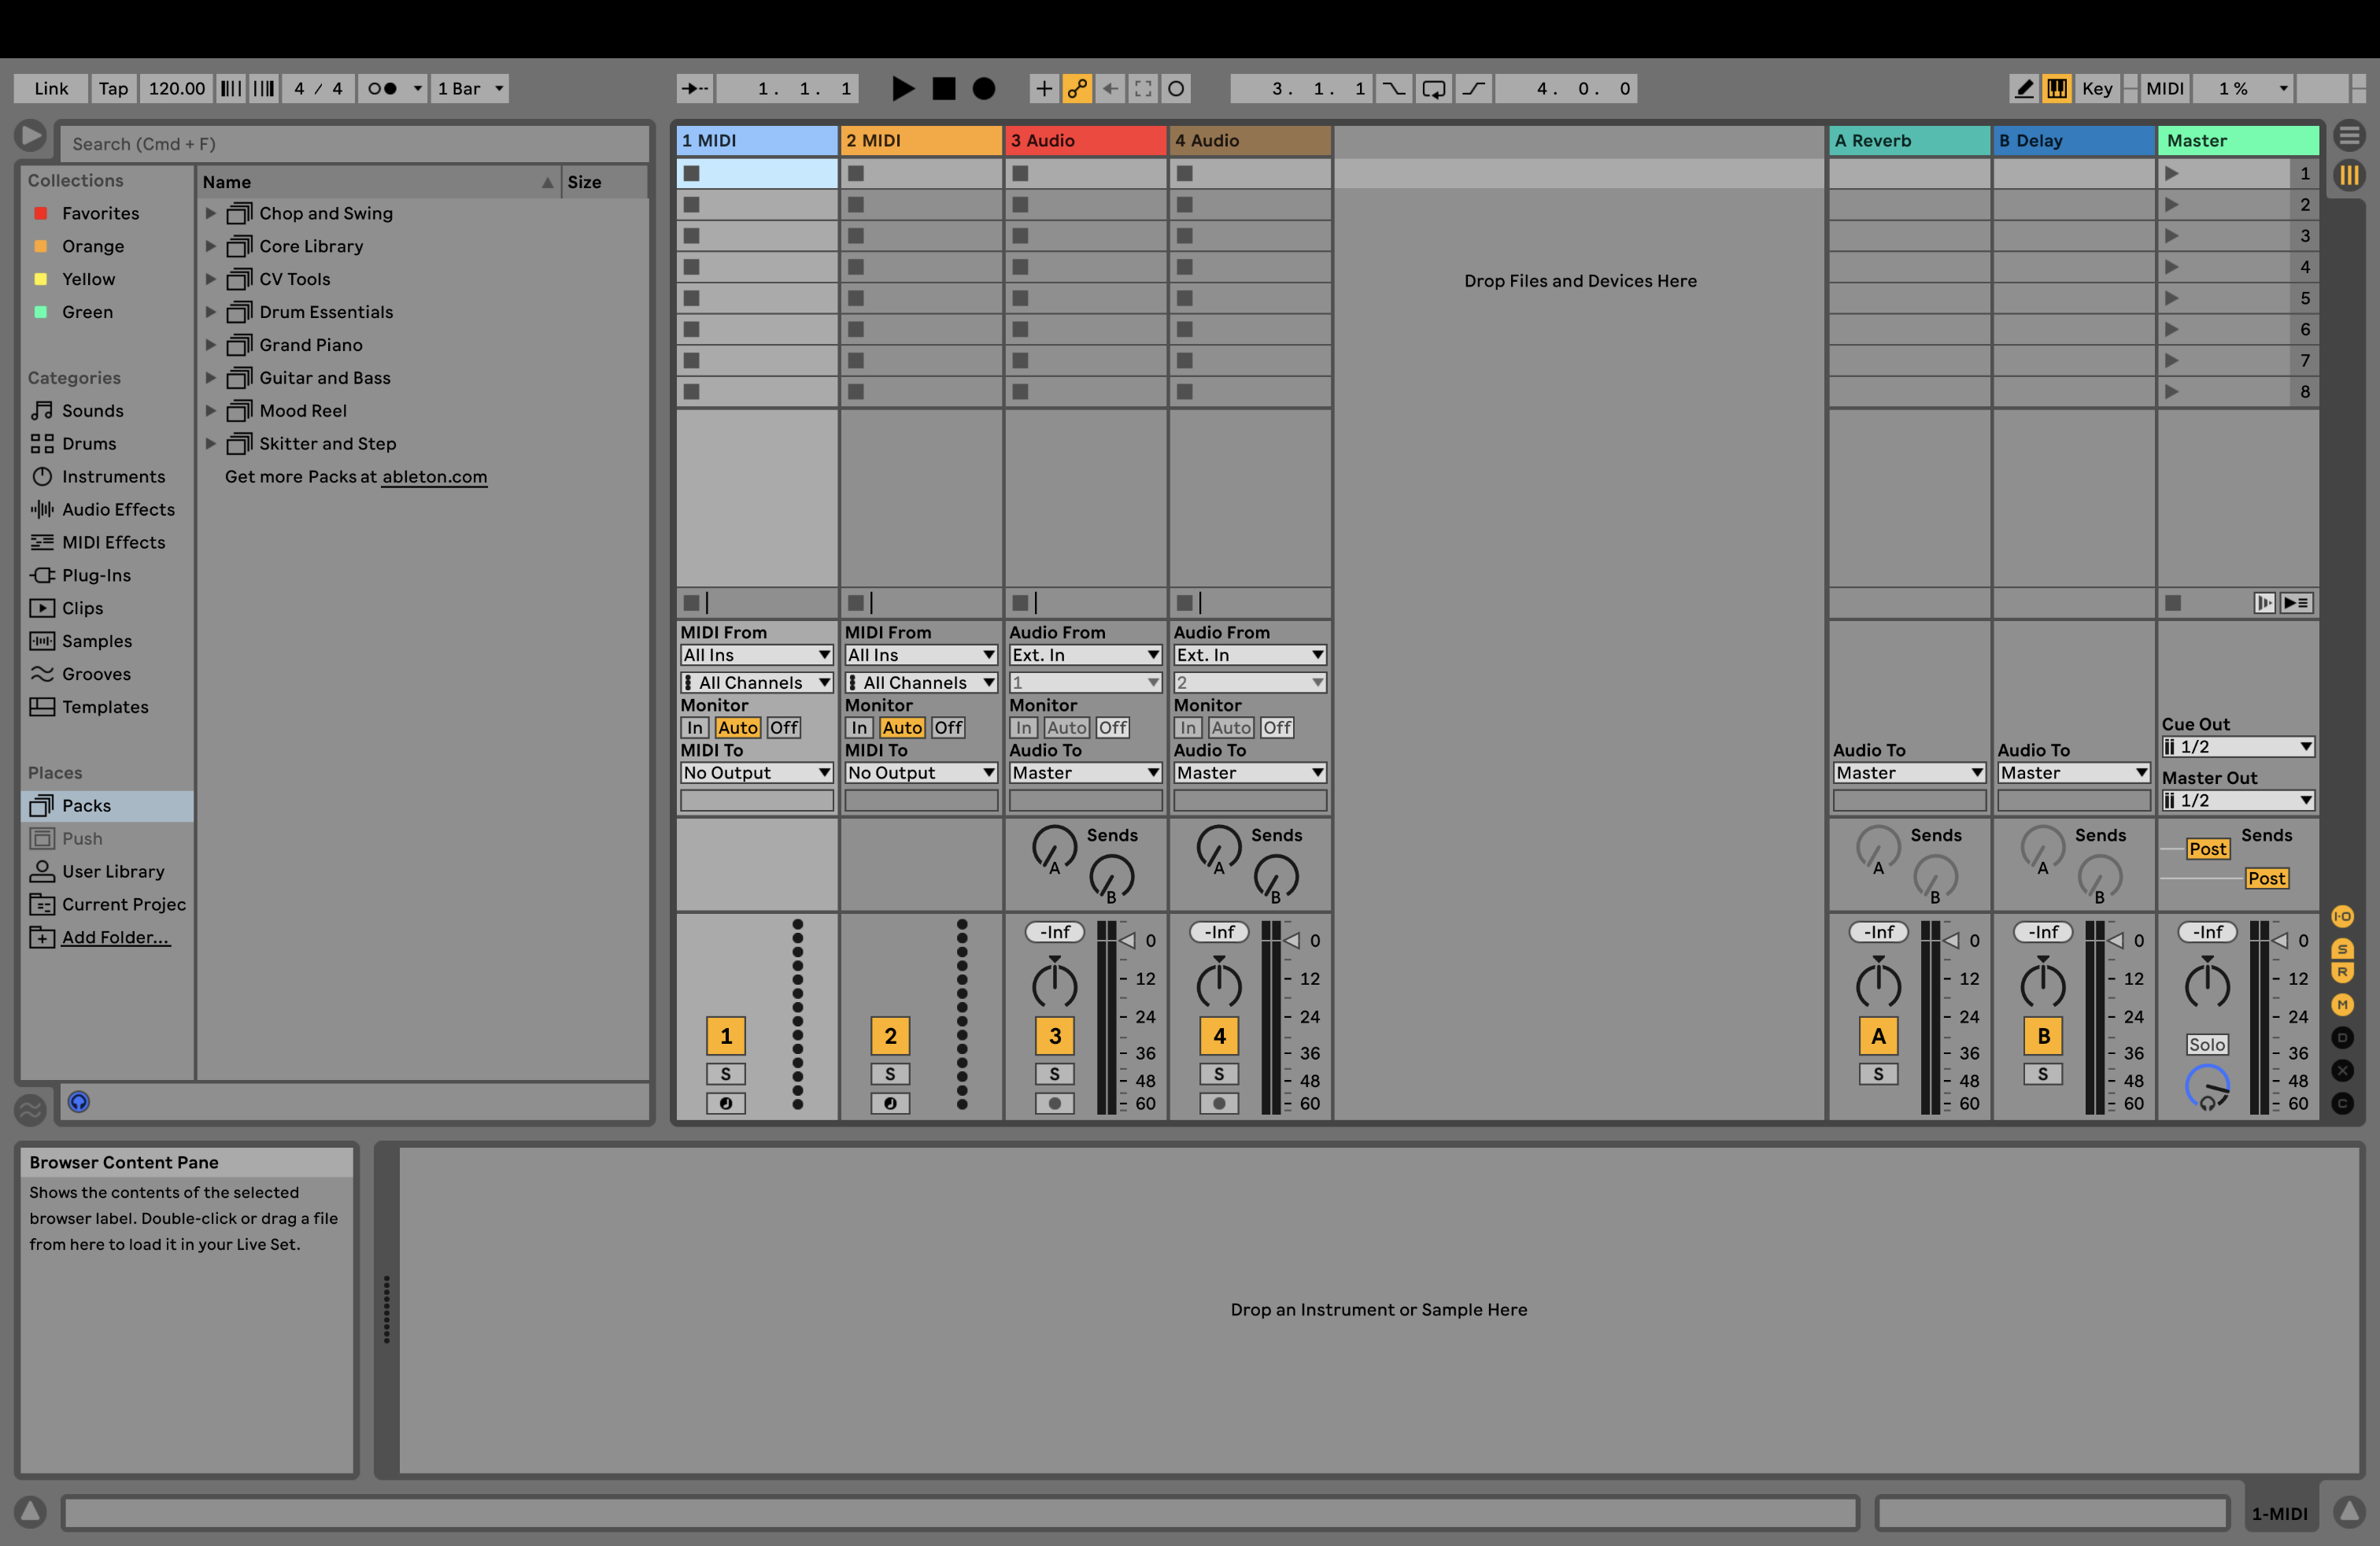2380x1546 pixels.
Task: Open Master Out 1/2 dropdown
Action: [x=2238, y=801]
